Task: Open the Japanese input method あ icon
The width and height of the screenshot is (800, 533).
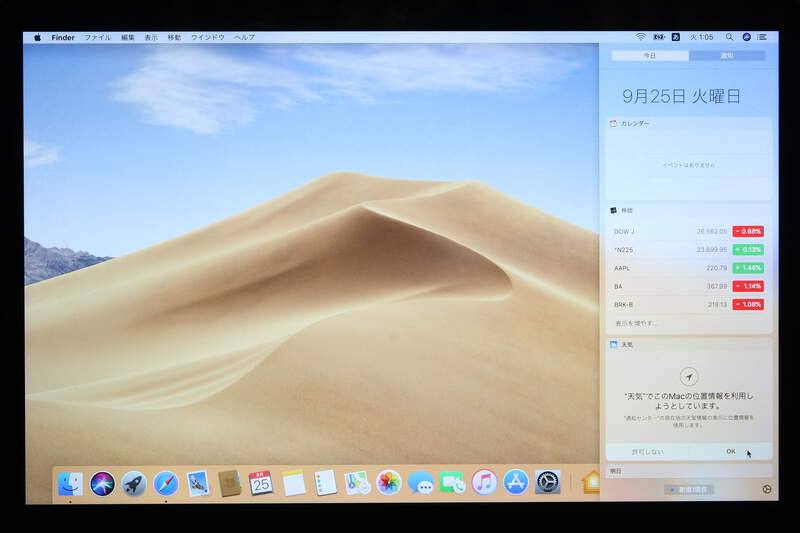Action: (x=676, y=37)
